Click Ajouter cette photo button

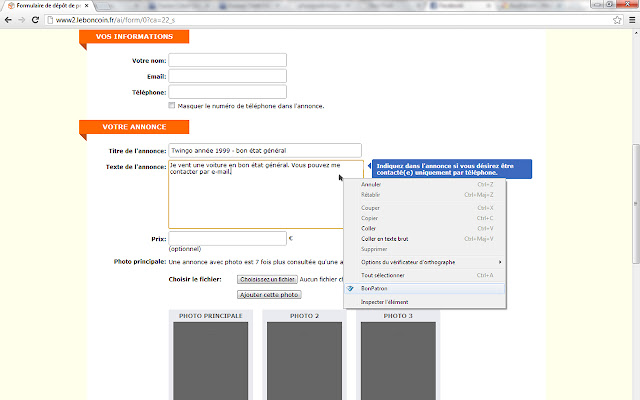coord(269,295)
